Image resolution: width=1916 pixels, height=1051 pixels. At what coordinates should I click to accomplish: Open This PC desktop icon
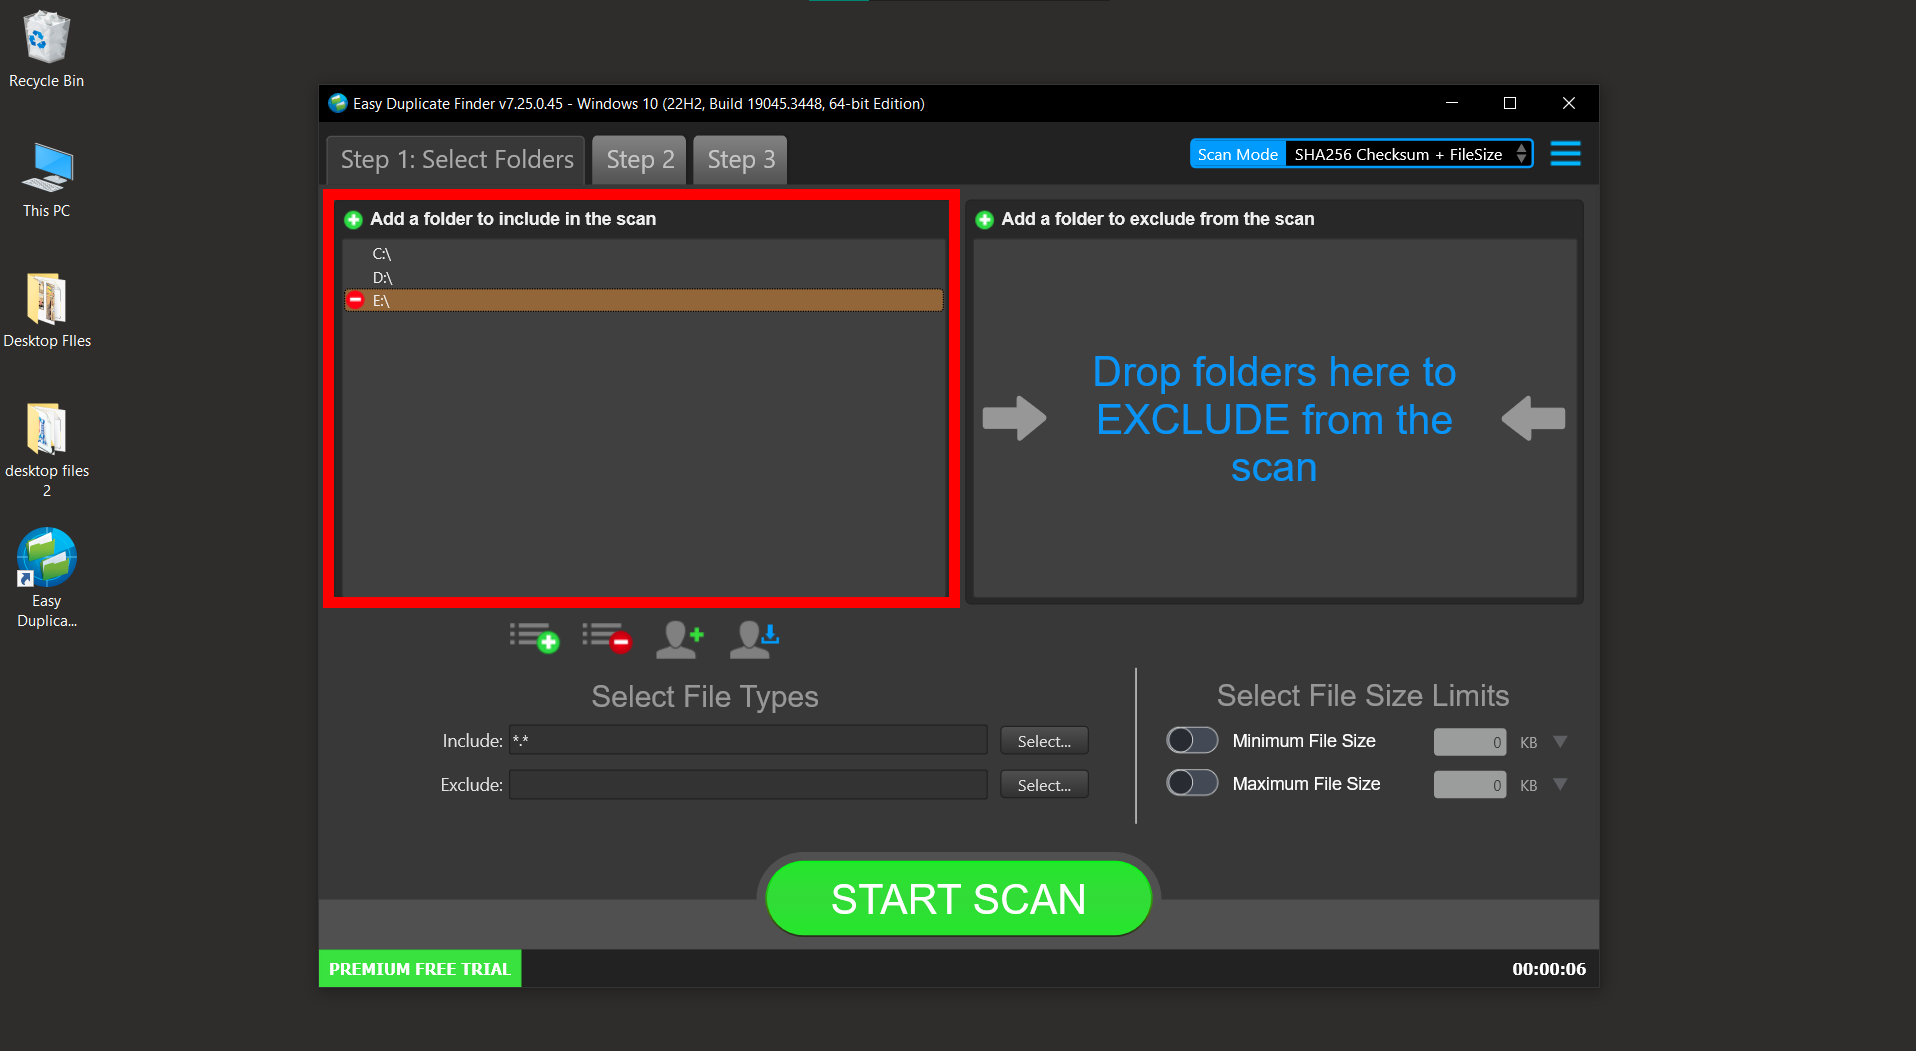click(x=46, y=180)
